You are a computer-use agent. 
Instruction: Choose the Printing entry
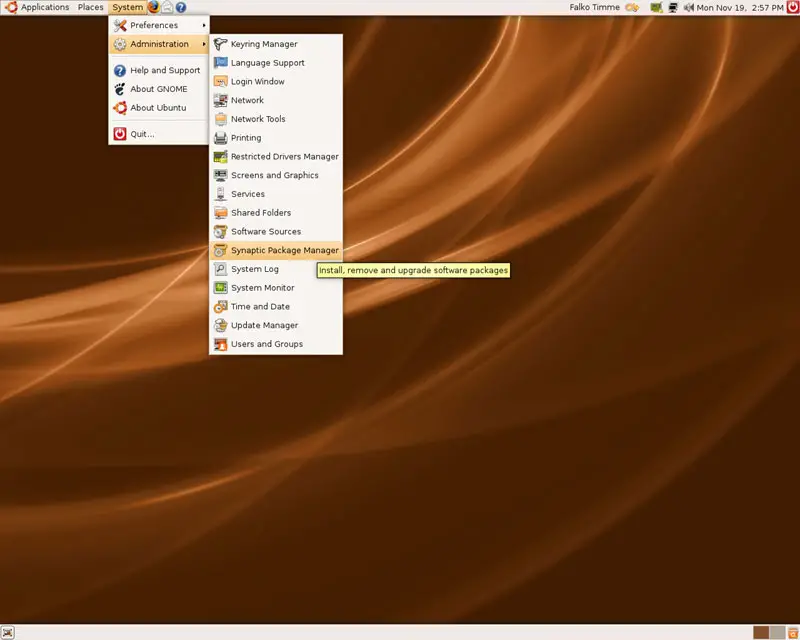(x=276, y=138)
